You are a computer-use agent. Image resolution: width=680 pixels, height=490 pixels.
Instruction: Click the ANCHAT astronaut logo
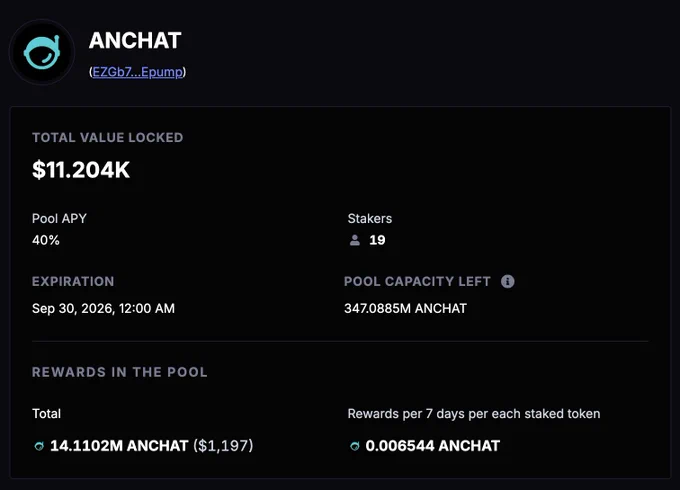(42, 52)
